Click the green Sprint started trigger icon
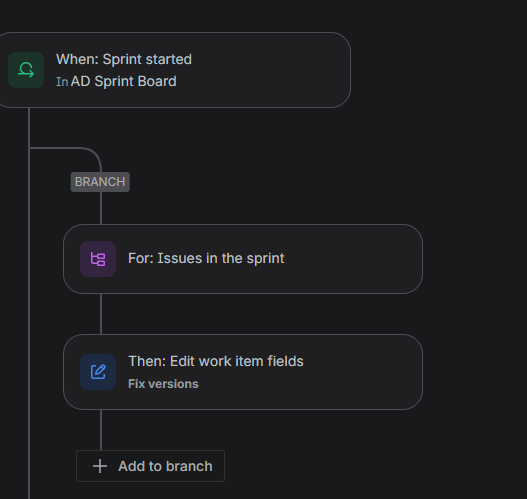 (26, 70)
